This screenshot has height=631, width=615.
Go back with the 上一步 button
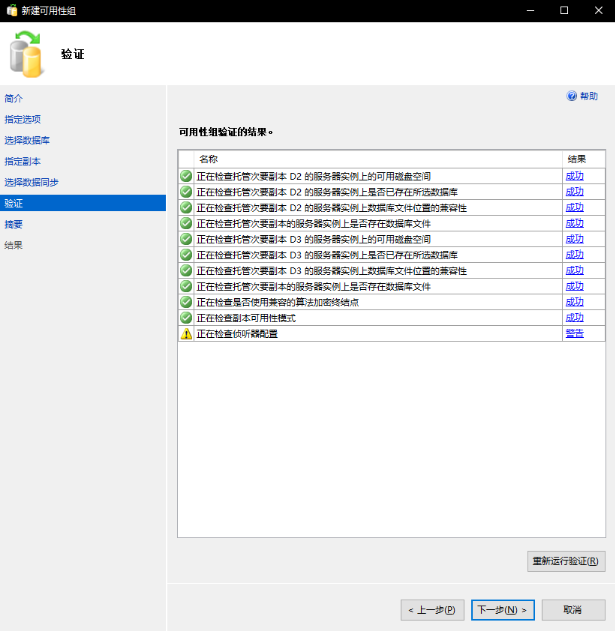[432, 609]
